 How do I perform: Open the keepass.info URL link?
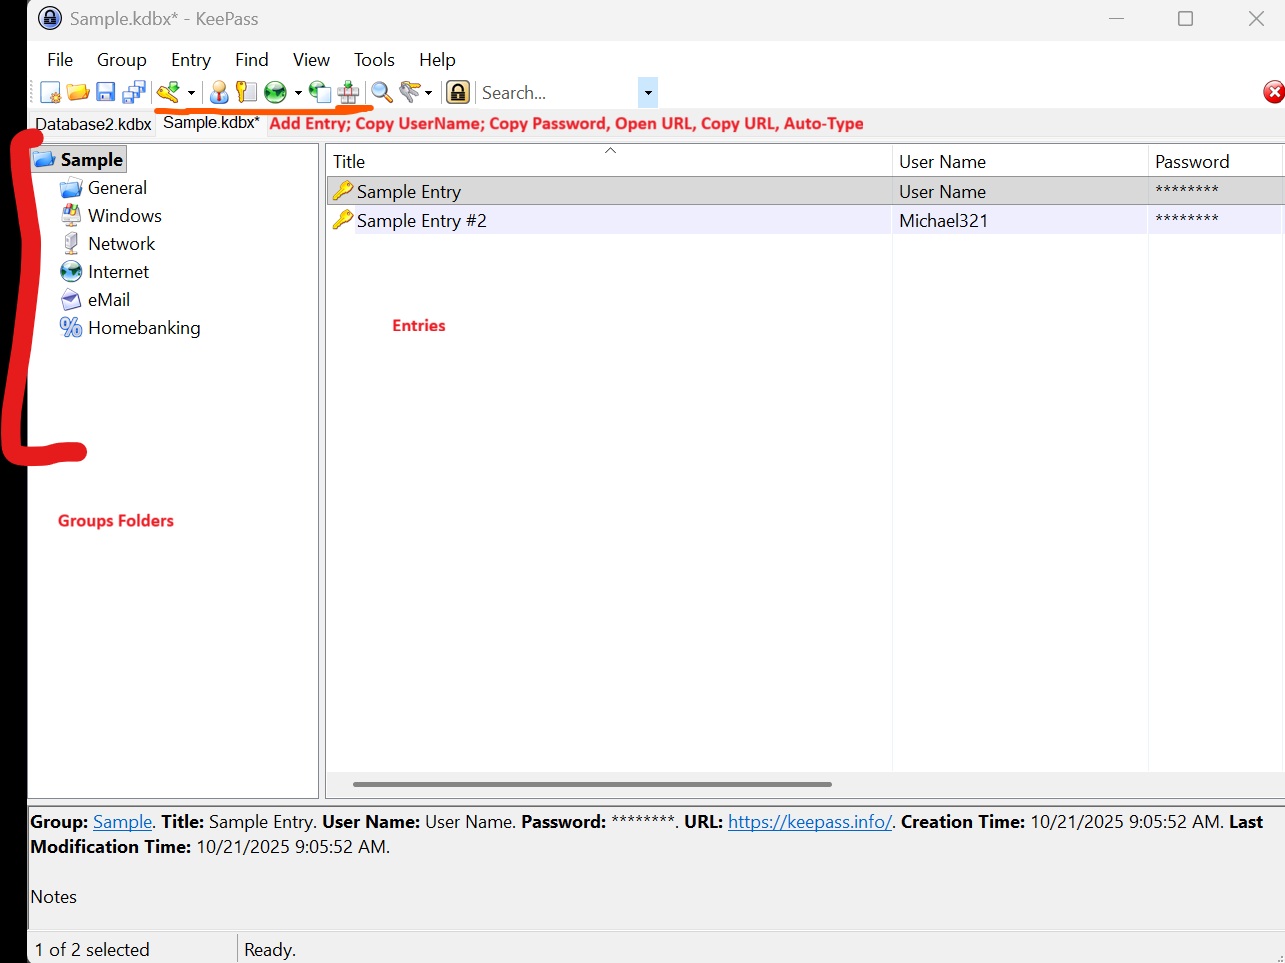pyautogui.click(x=809, y=822)
